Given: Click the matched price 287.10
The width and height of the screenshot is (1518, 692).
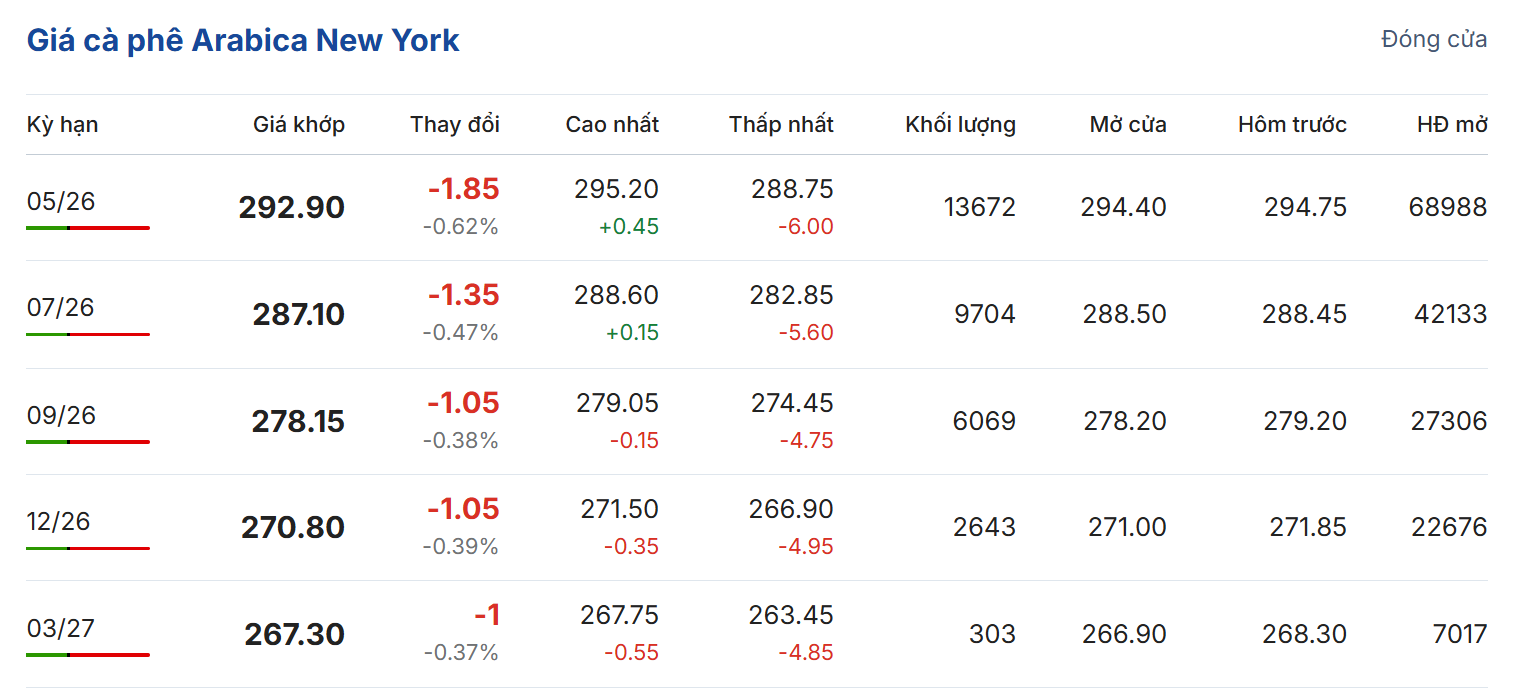Looking at the screenshot, I should (x=298, y=315).
